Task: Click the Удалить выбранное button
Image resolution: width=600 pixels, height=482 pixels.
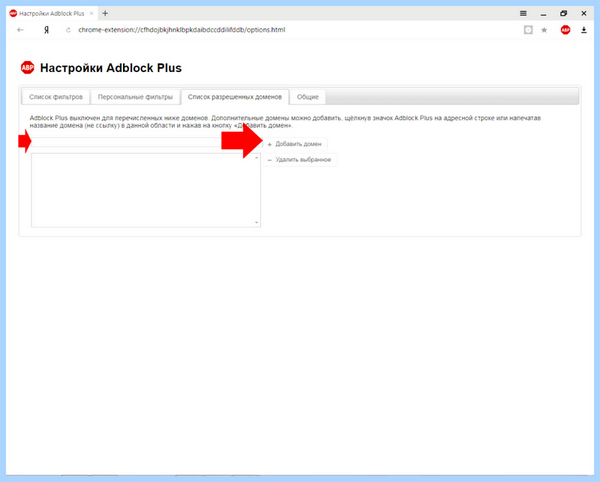Action: [x=300, y=160]
